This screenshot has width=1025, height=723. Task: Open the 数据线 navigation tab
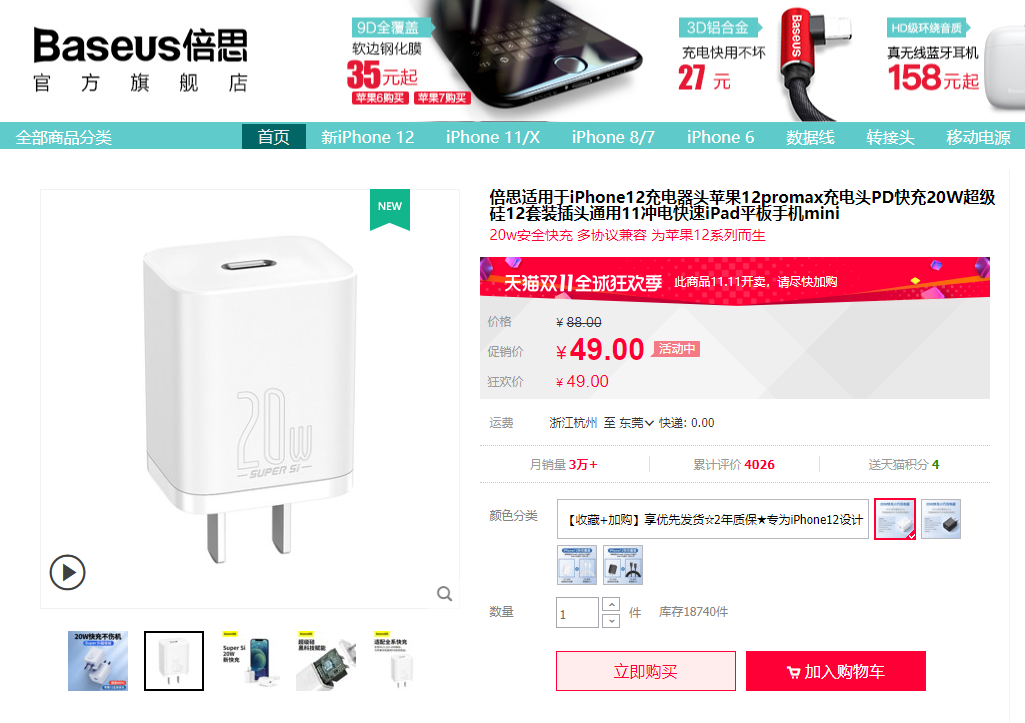(x=810, y=137)
